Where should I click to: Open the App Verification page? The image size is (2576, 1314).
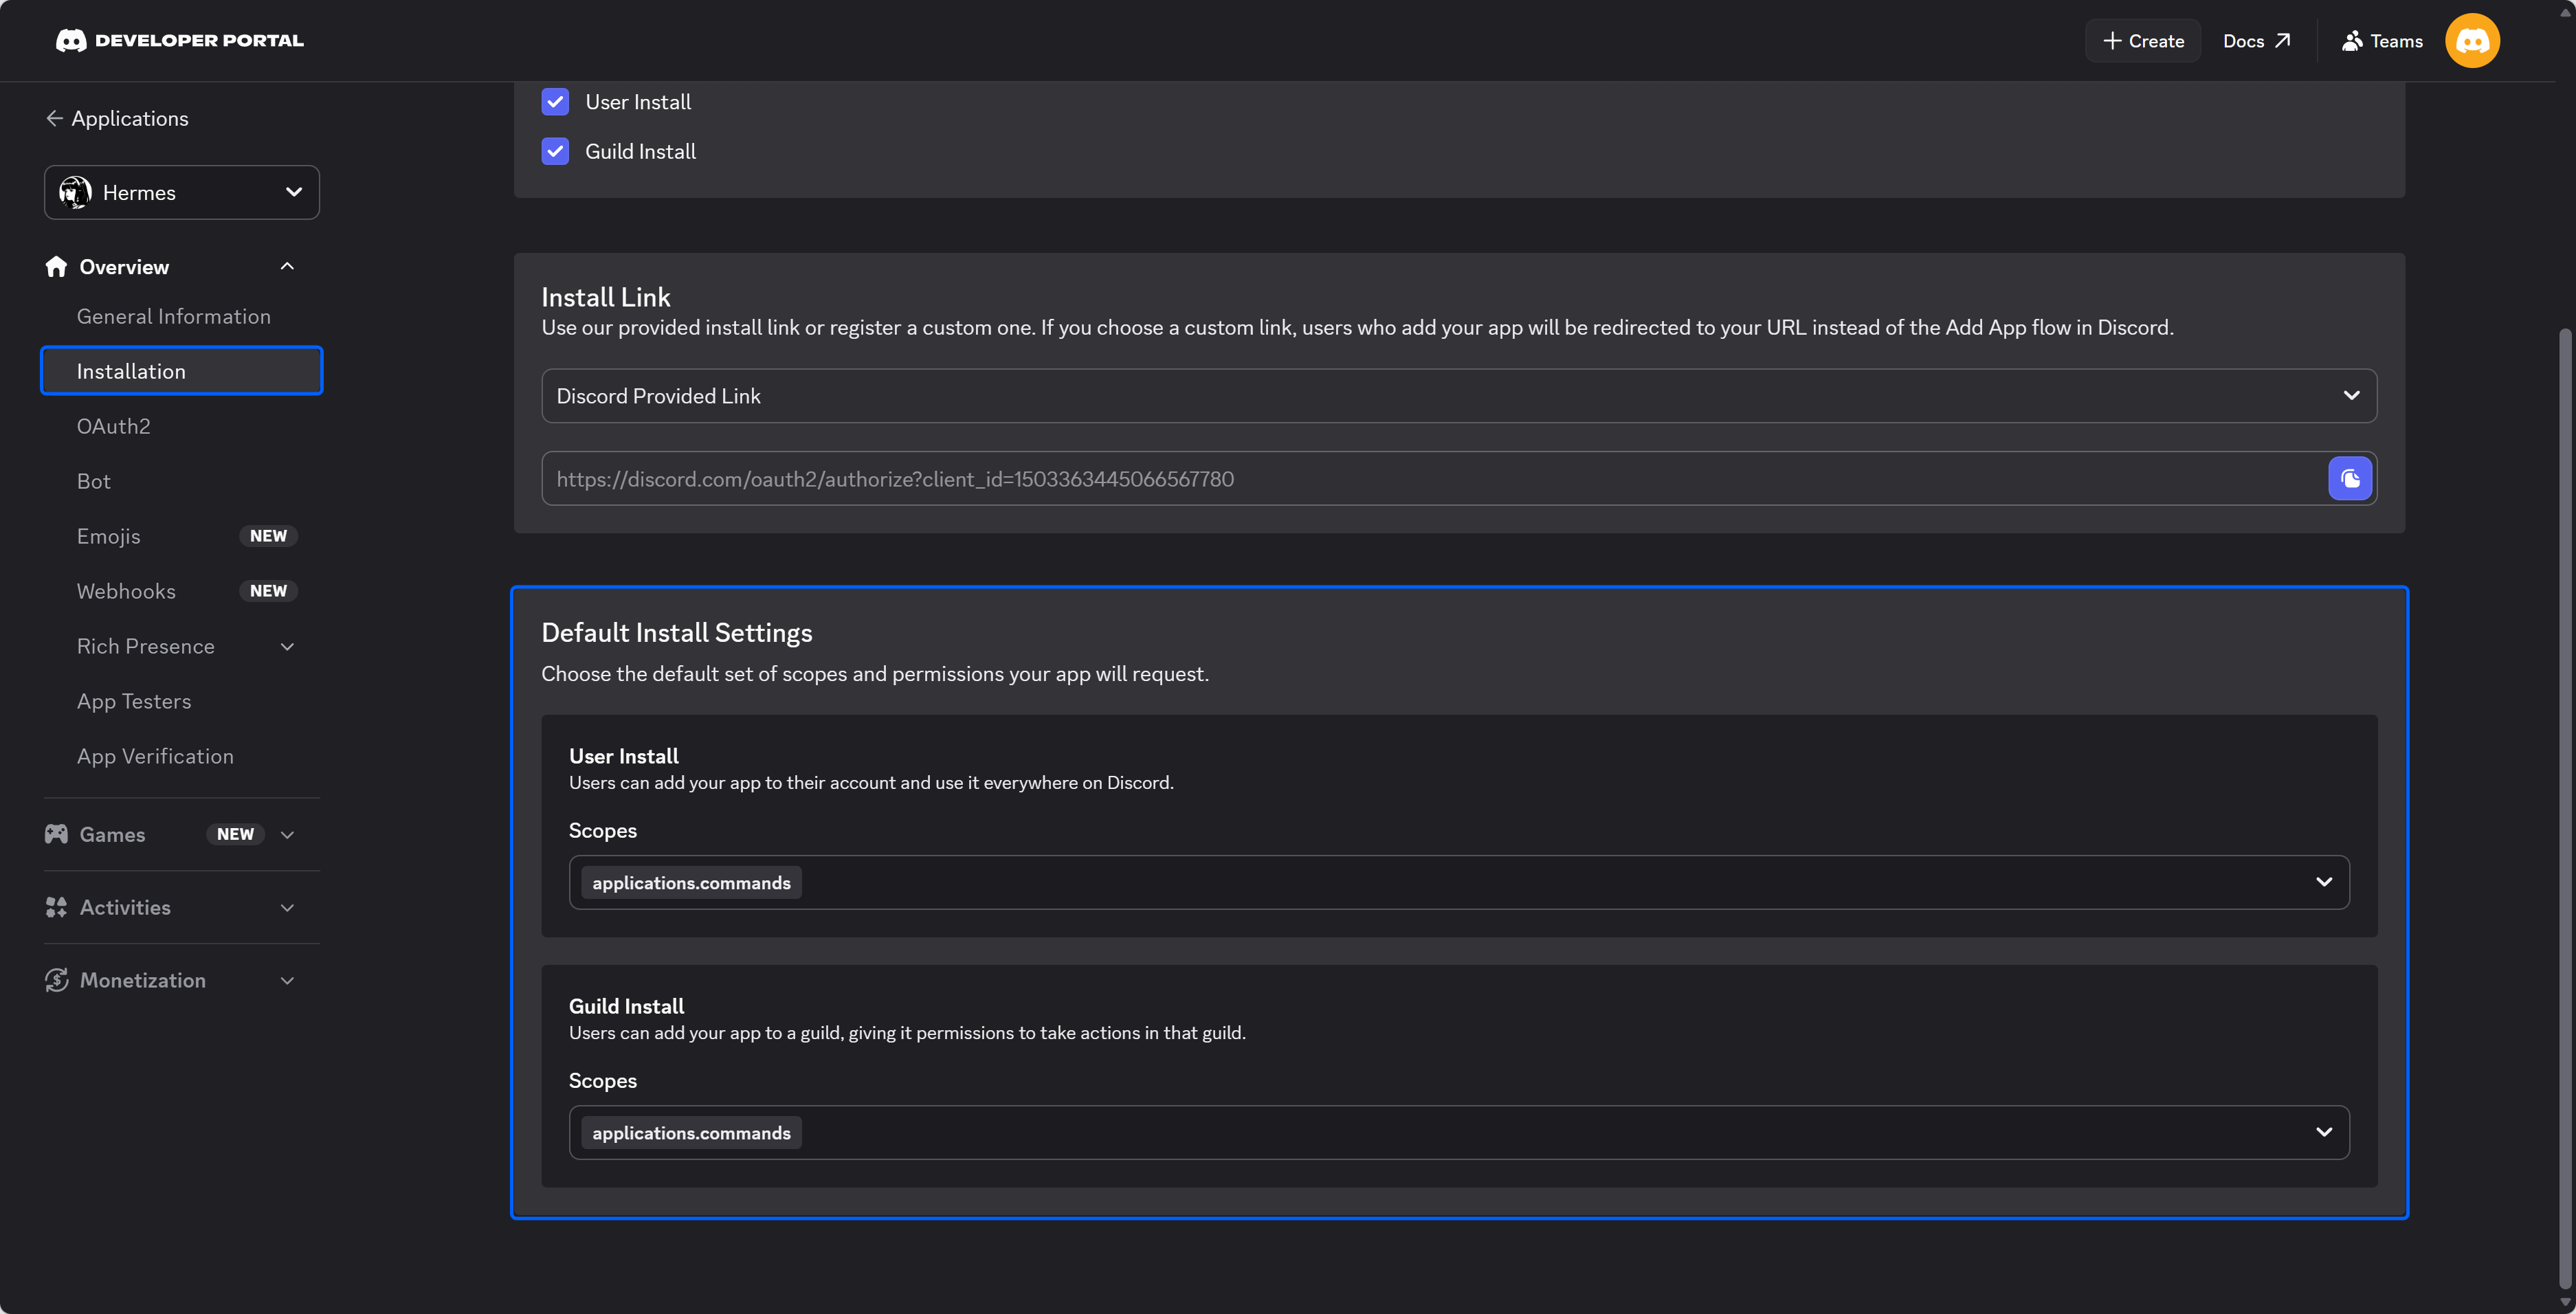[x=156, y=756]
